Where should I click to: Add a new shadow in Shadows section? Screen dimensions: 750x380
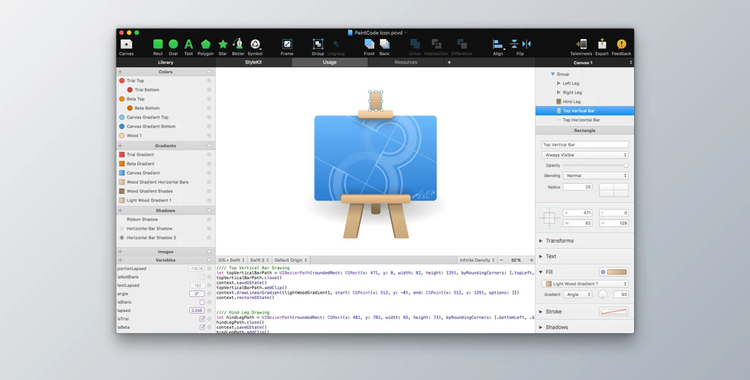coord(120,211)
